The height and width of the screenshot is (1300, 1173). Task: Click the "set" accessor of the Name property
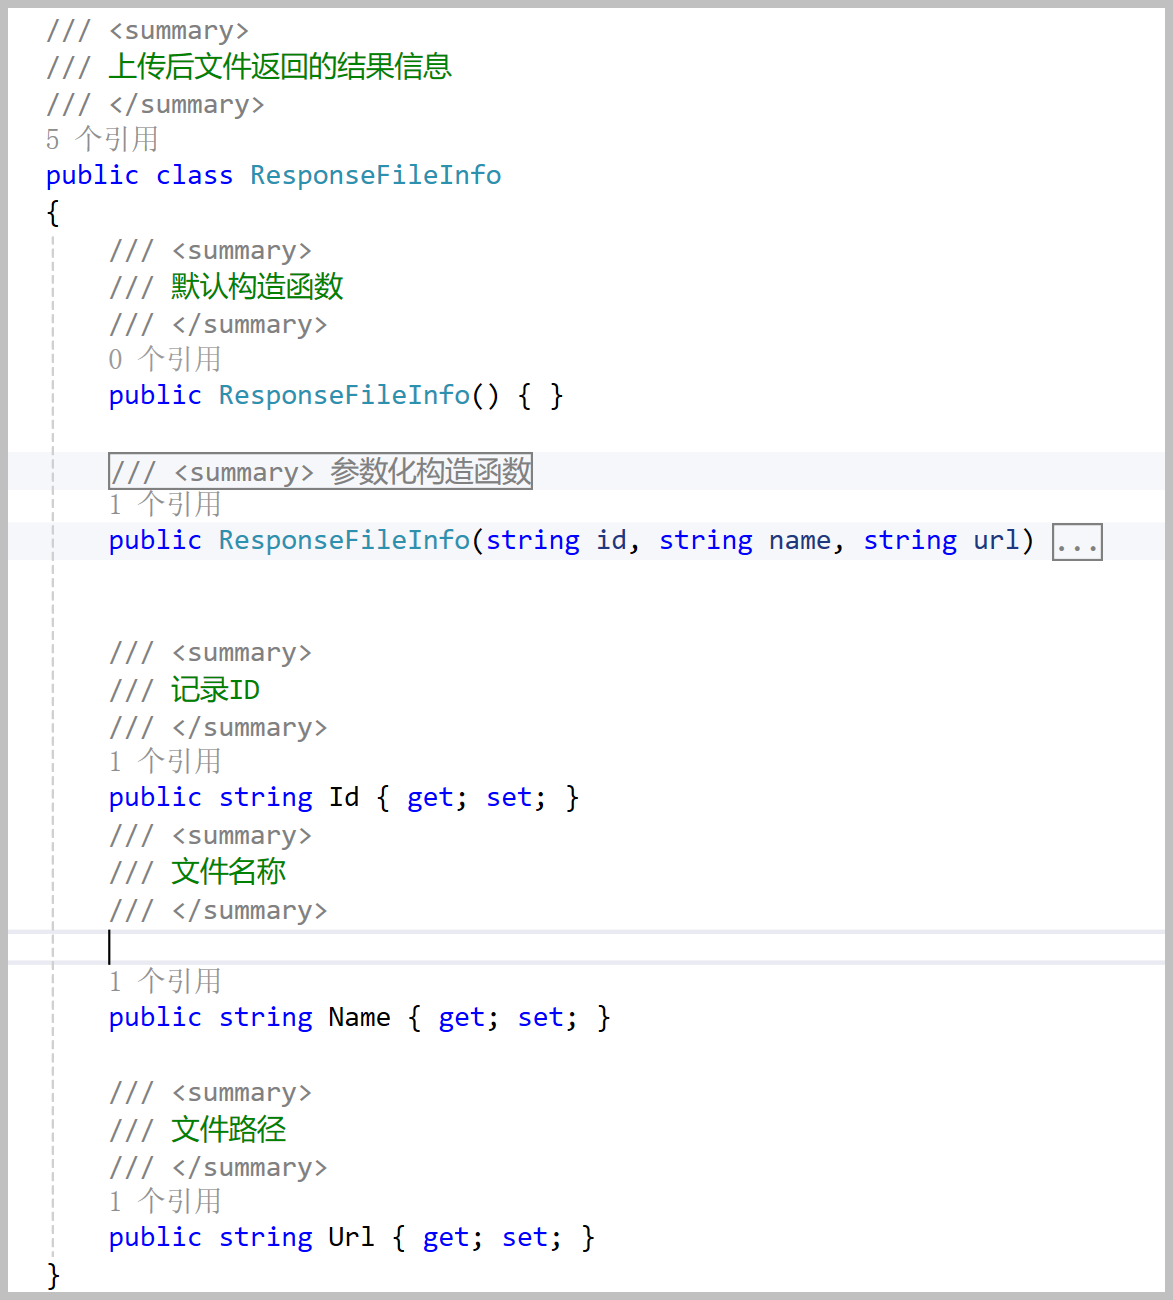point(540,1017)
